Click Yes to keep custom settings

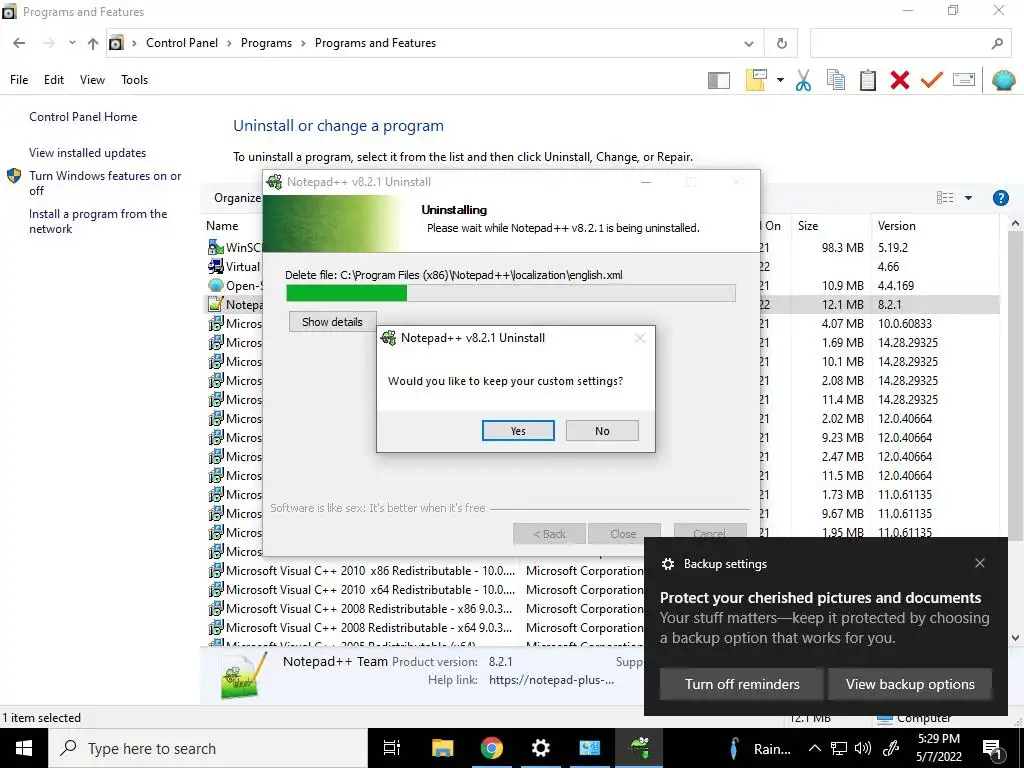click(518, 430)
